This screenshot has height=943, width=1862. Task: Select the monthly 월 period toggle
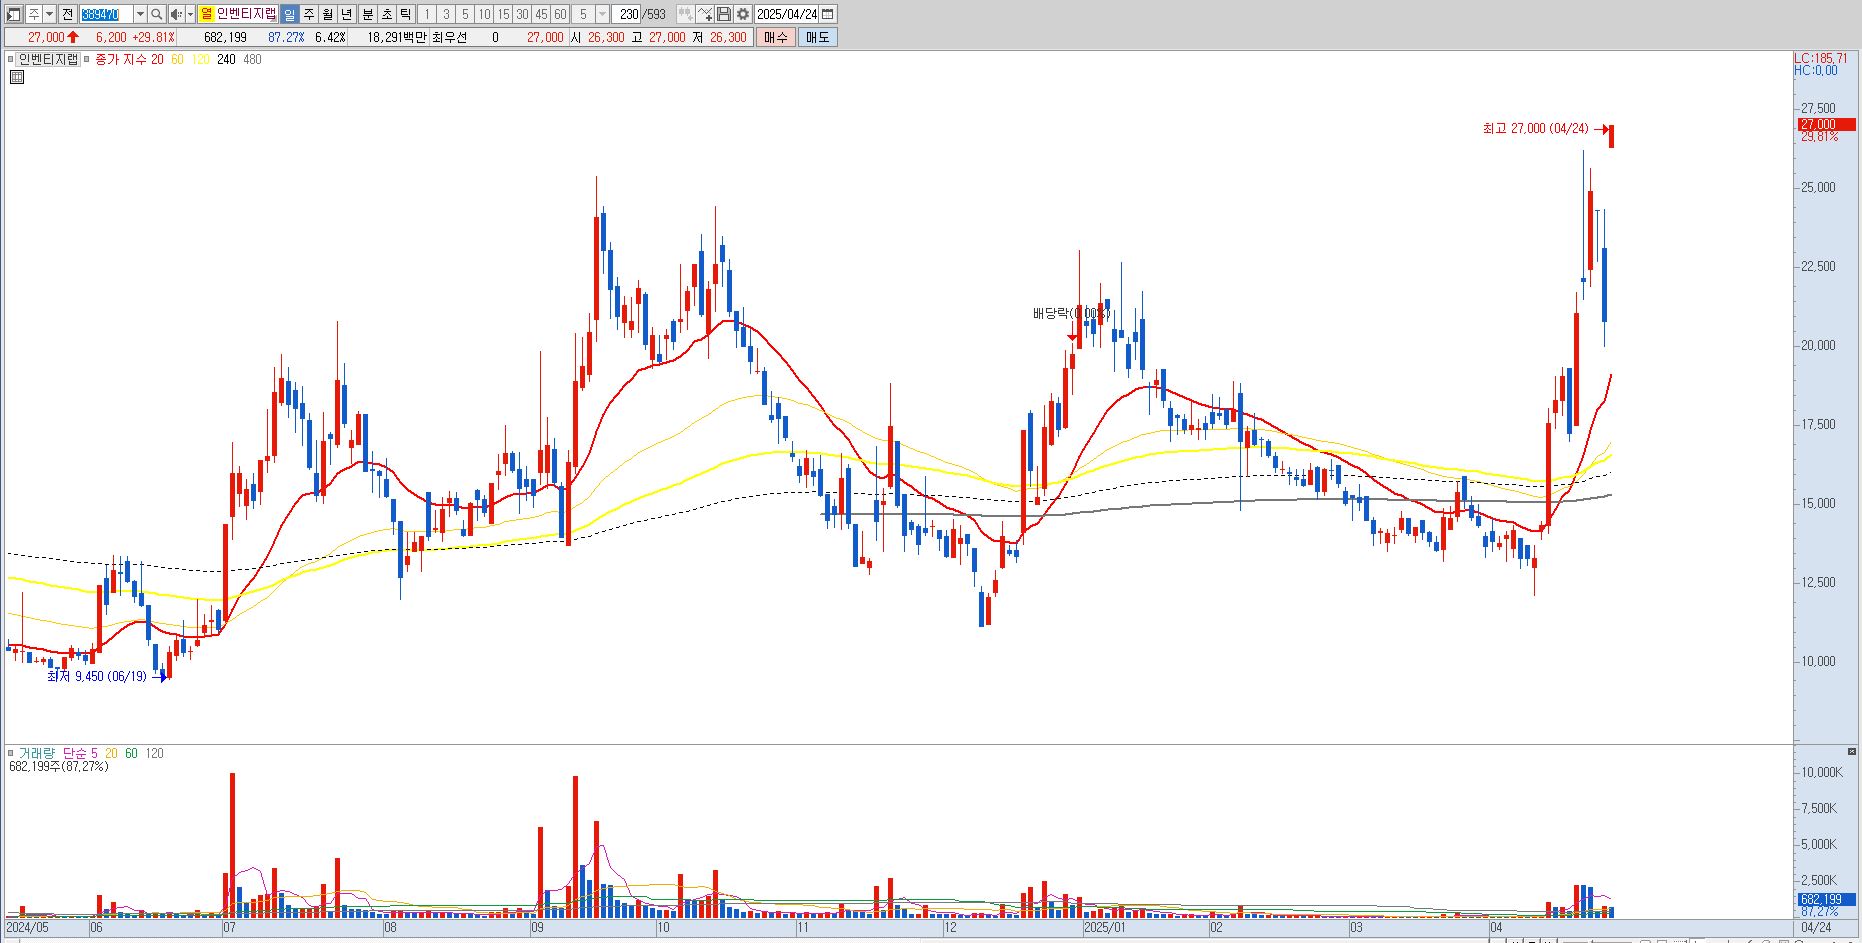327,14
